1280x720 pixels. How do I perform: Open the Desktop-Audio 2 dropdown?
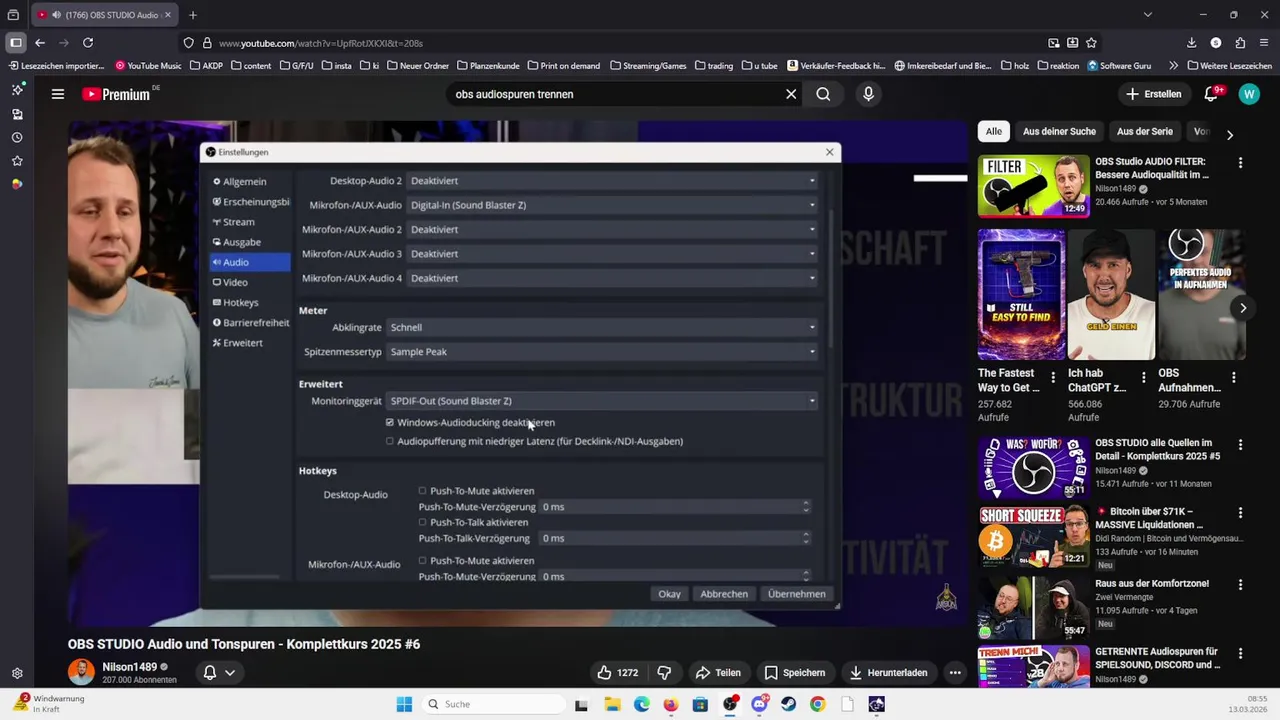coord(612,181)
